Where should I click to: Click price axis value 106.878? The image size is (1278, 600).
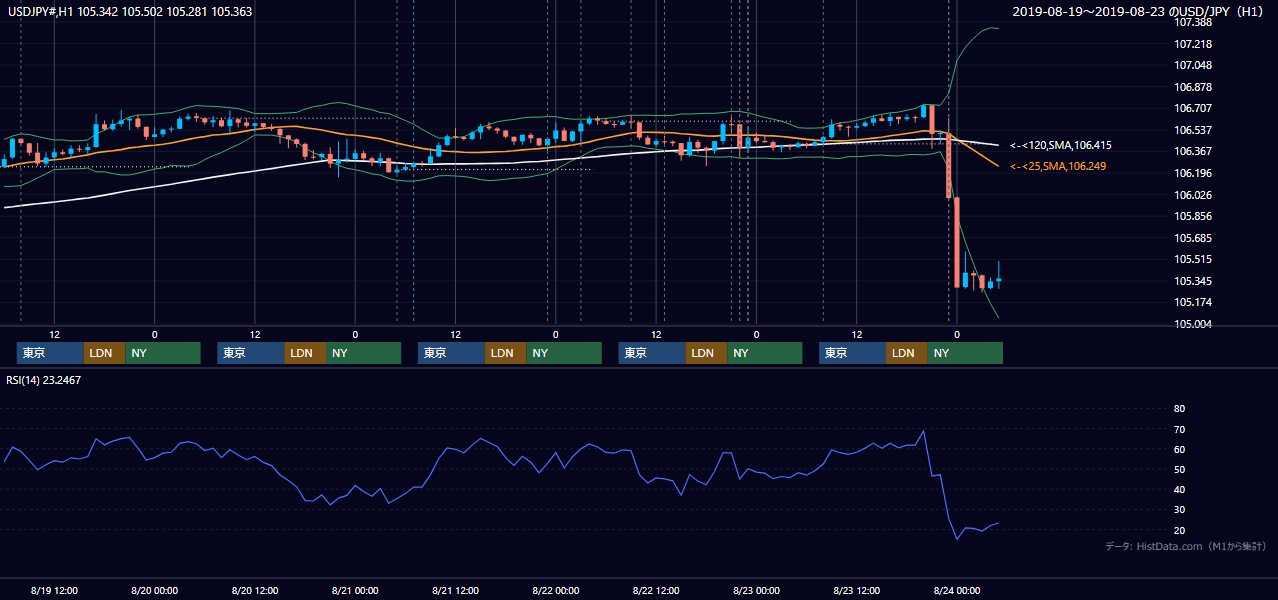pyautogui.click(x=1193, y=87)
